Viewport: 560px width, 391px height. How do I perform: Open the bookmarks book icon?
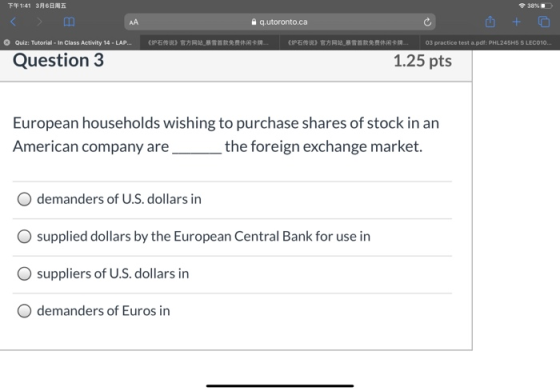click(x=69, y=22)
